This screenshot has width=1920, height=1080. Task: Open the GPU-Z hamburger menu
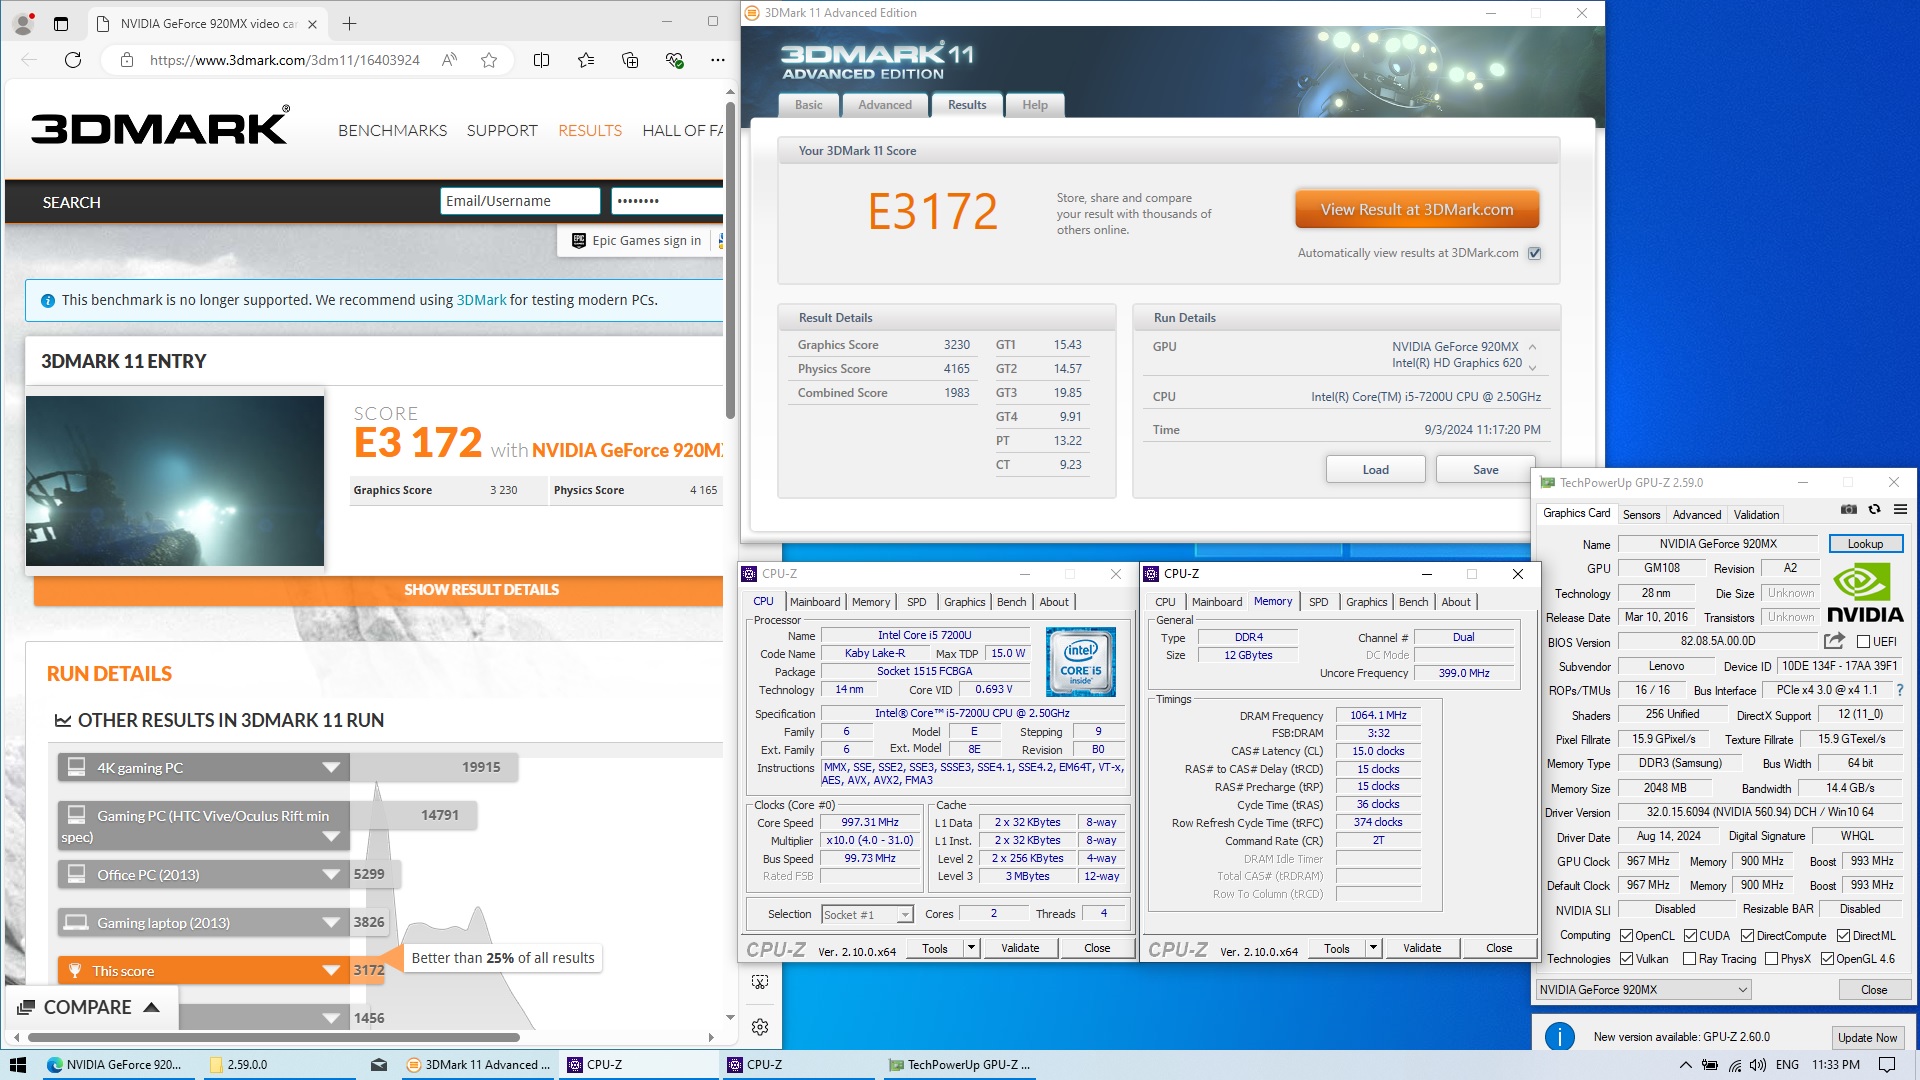[x=1900, y=510]
